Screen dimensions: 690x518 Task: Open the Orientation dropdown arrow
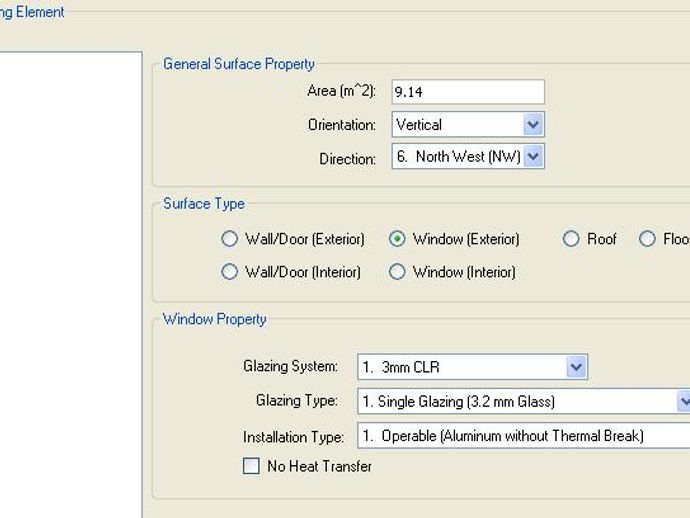pyautogui.click(x=533, y=125)
